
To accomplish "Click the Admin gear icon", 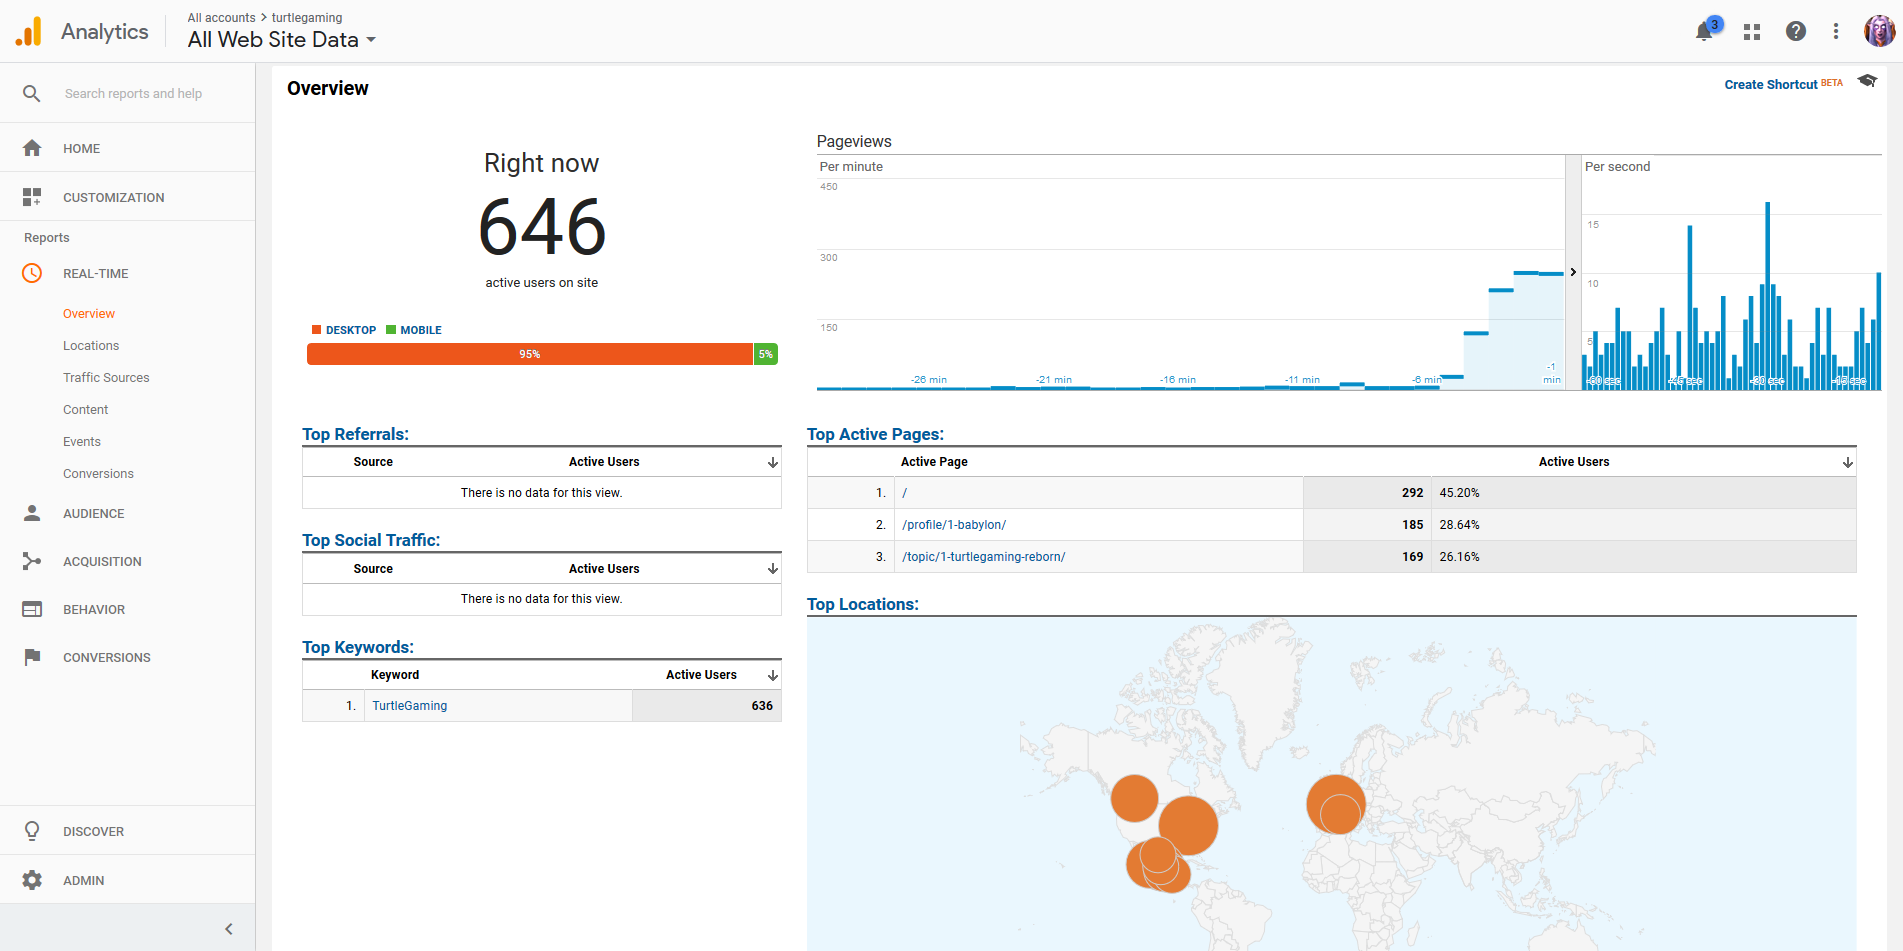I will (x=32, y=880).
